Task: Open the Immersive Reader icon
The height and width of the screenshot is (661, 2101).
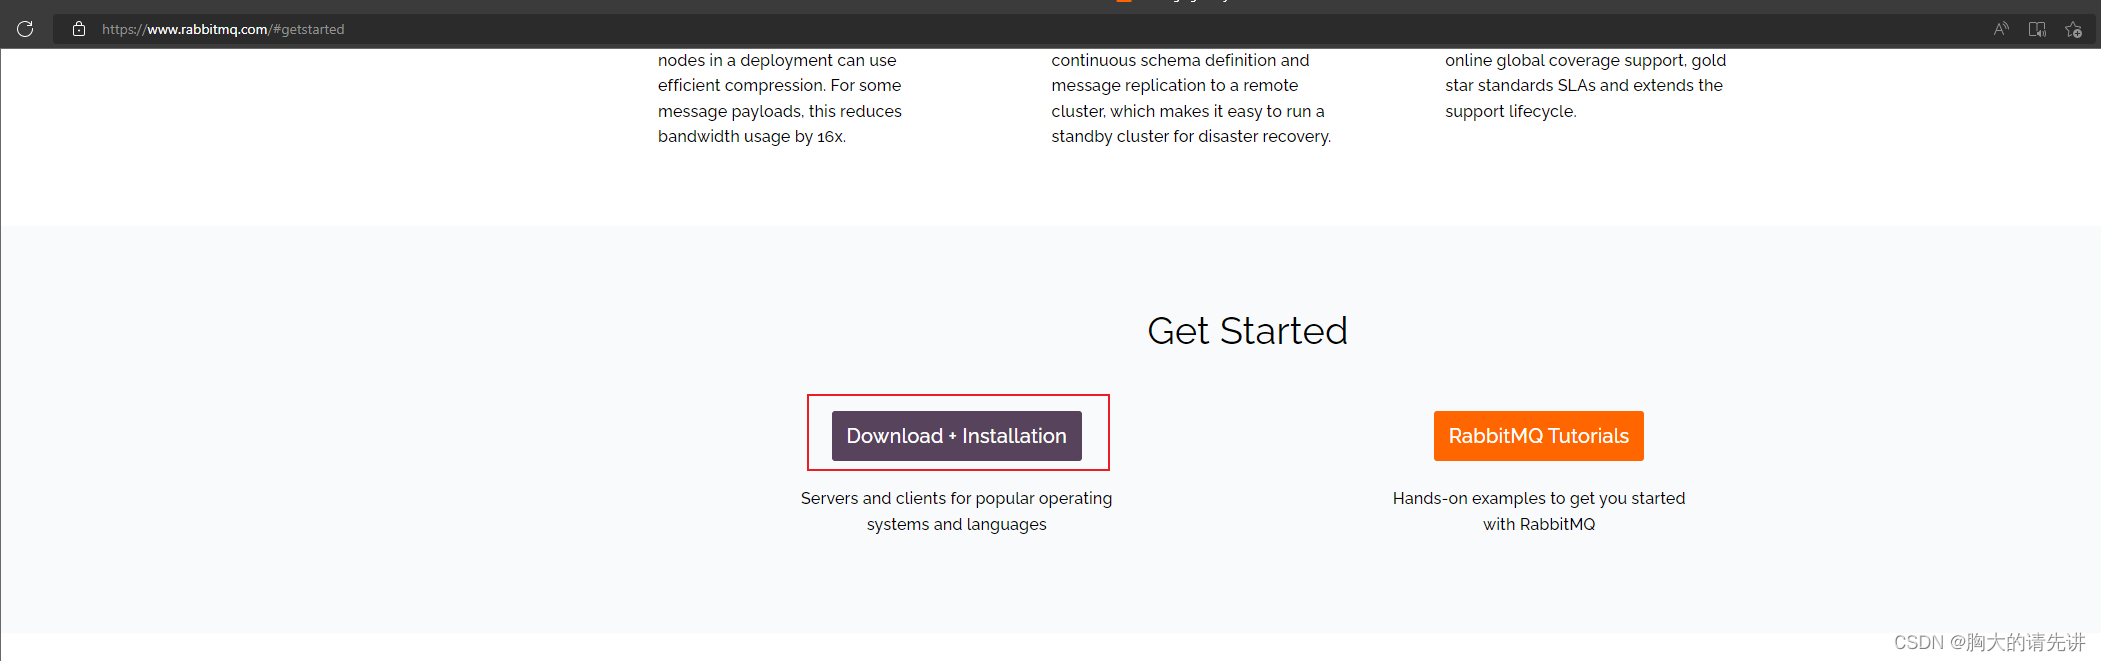Action: tap(2037, 29)
